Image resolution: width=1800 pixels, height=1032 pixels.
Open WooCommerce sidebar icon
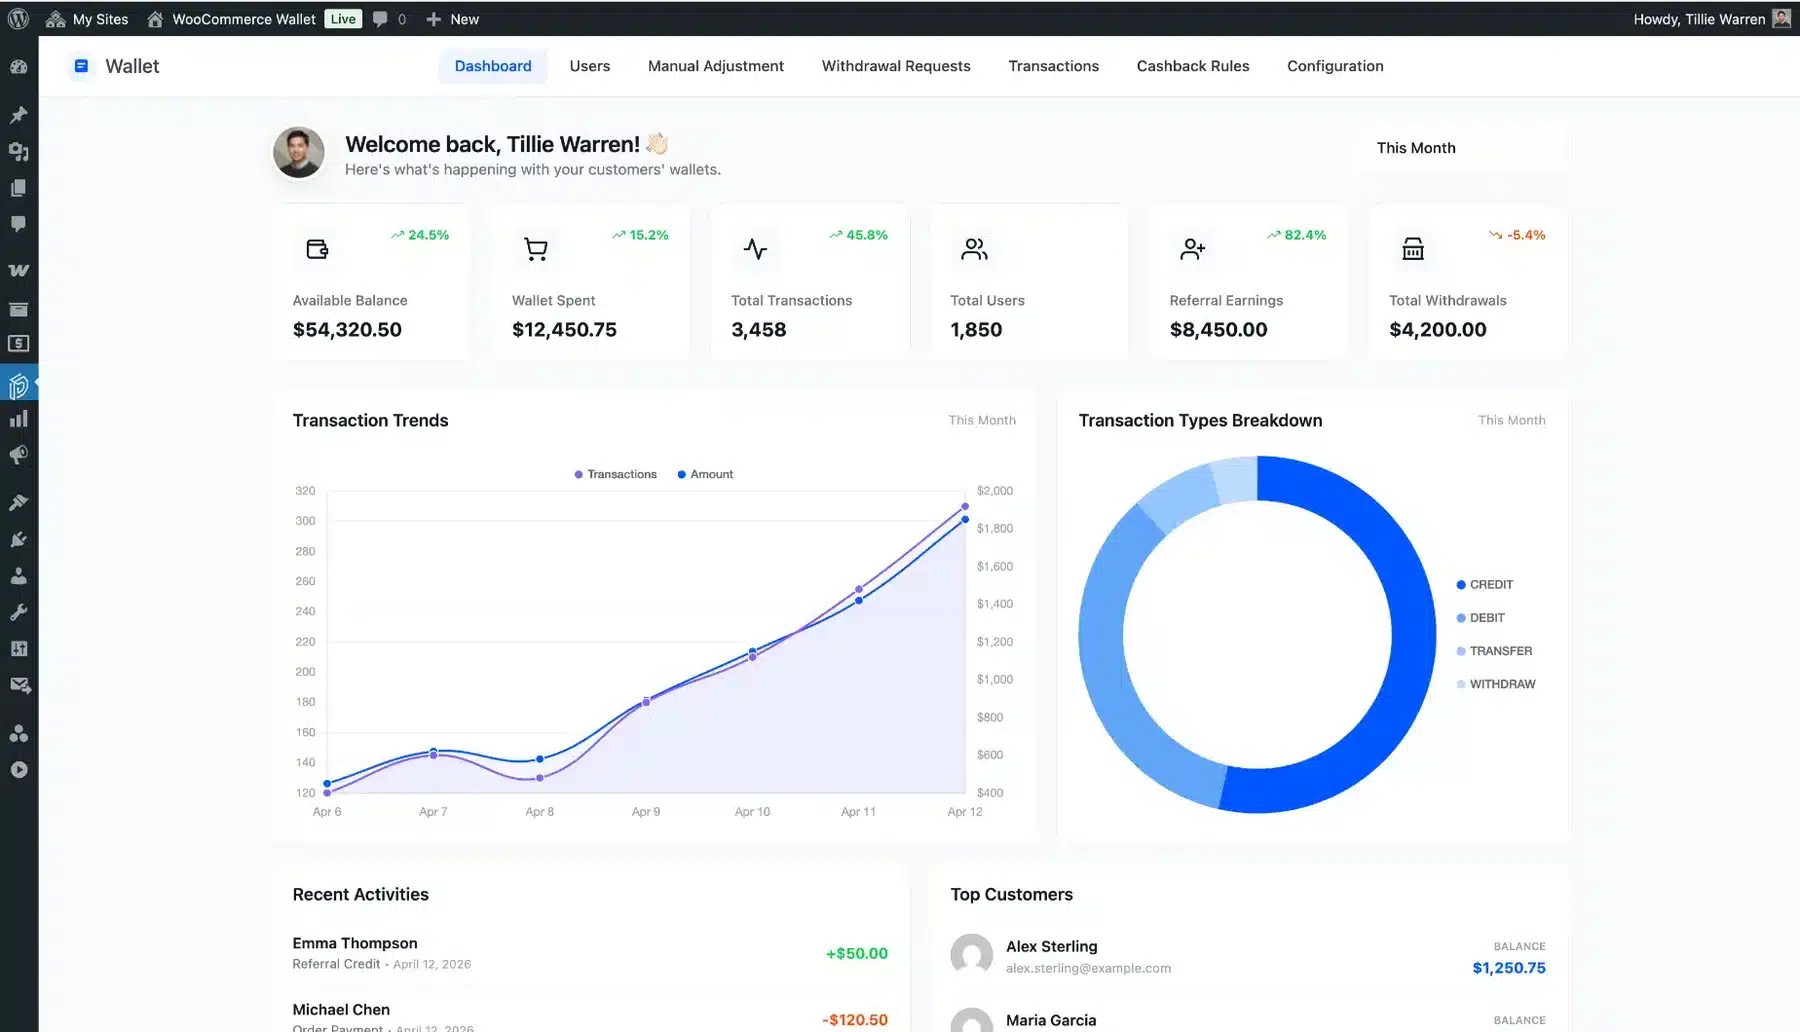18,271
